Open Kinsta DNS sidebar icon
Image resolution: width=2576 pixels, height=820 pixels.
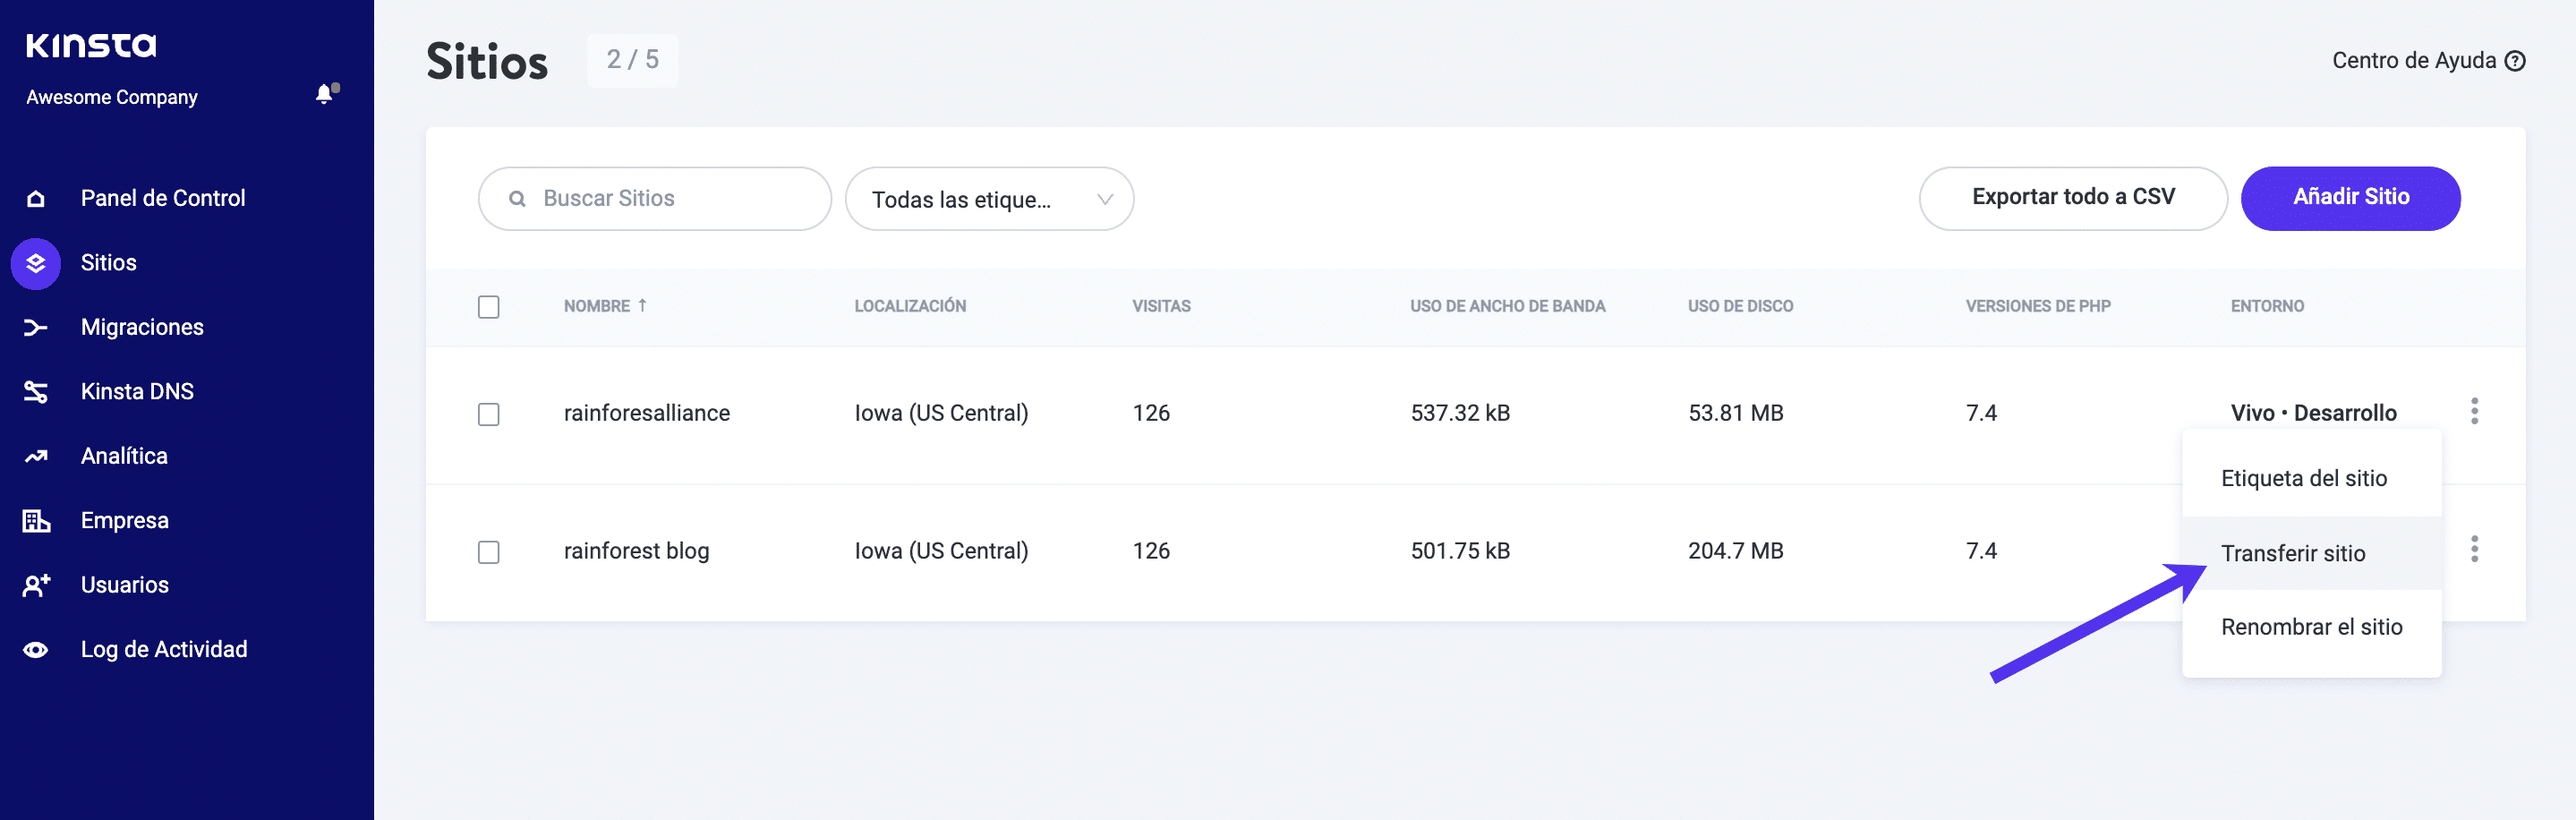pos(36,391)
